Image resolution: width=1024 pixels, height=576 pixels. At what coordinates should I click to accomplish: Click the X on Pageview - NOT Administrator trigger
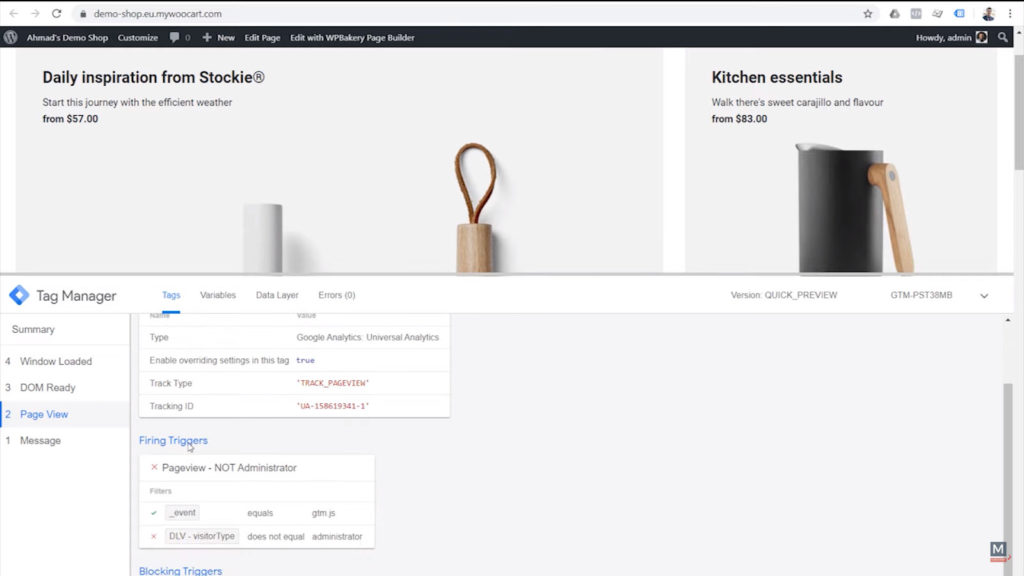(152, 467)
